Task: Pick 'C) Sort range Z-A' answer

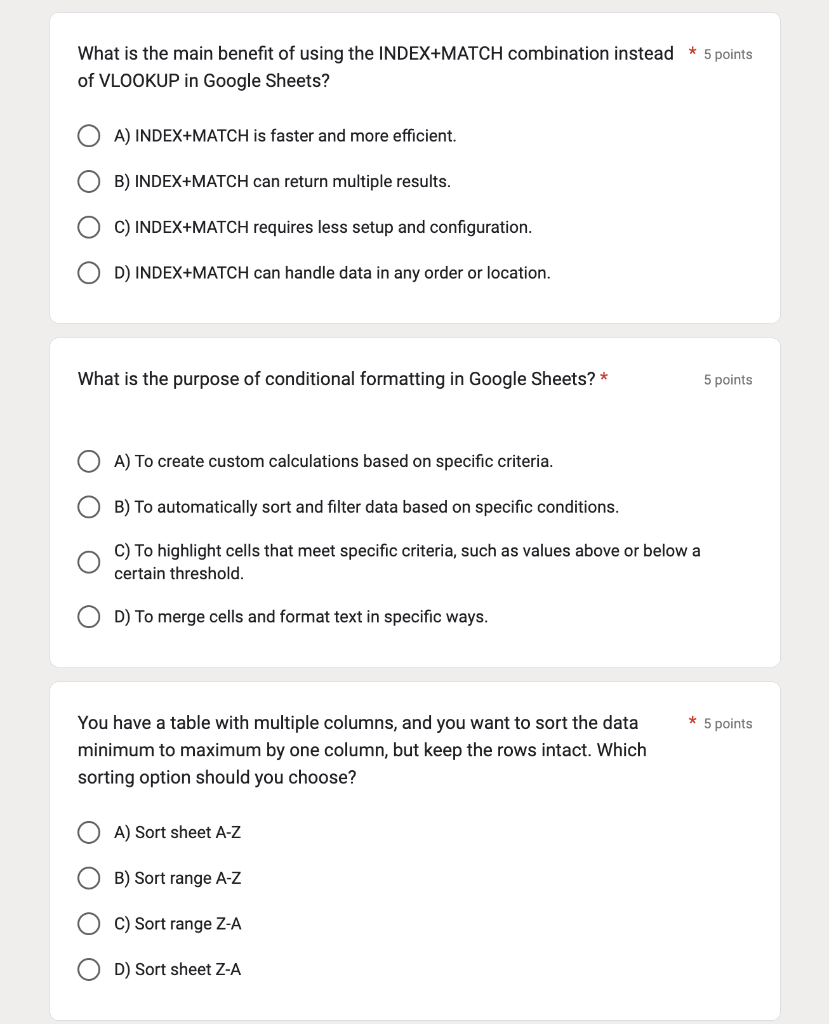Action: (x=89, y=923)
